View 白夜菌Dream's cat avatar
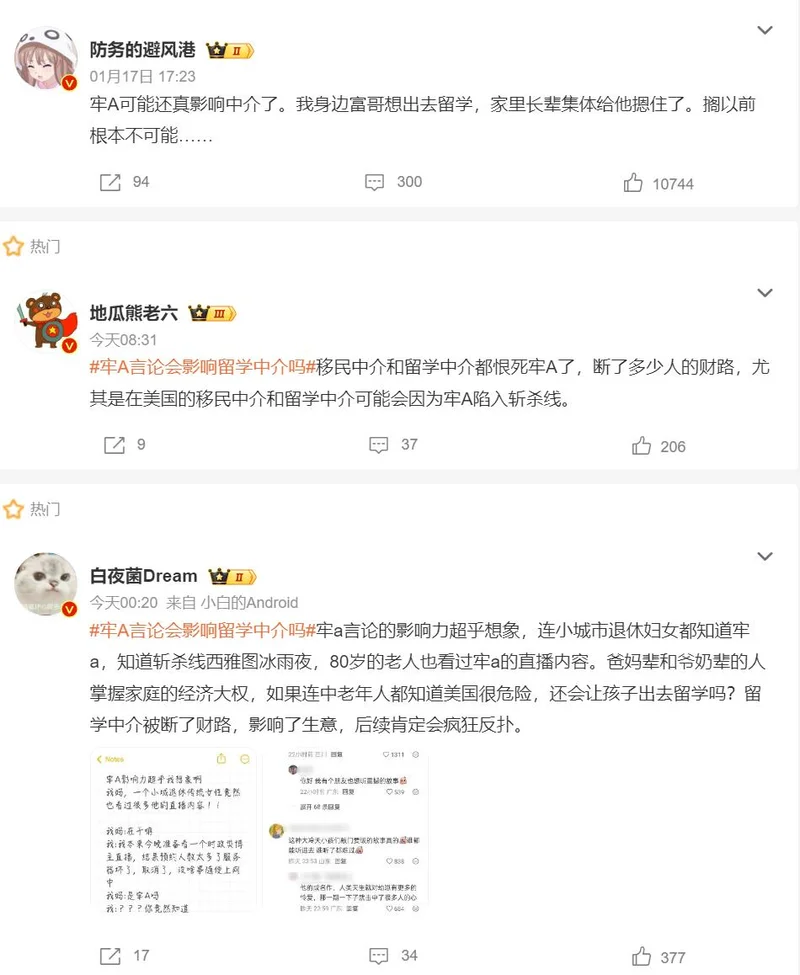This screenshot has height=975, width=800. pos(46,585)
